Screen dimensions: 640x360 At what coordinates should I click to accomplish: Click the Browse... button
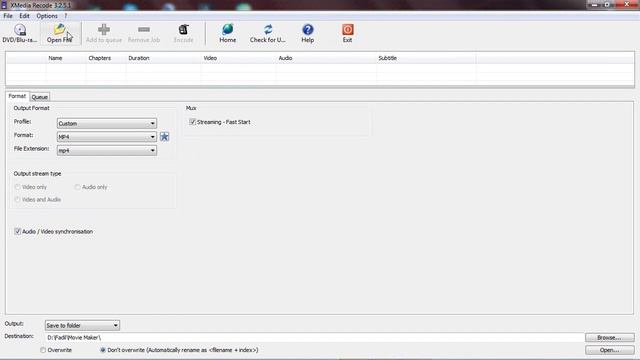(609, 338)
